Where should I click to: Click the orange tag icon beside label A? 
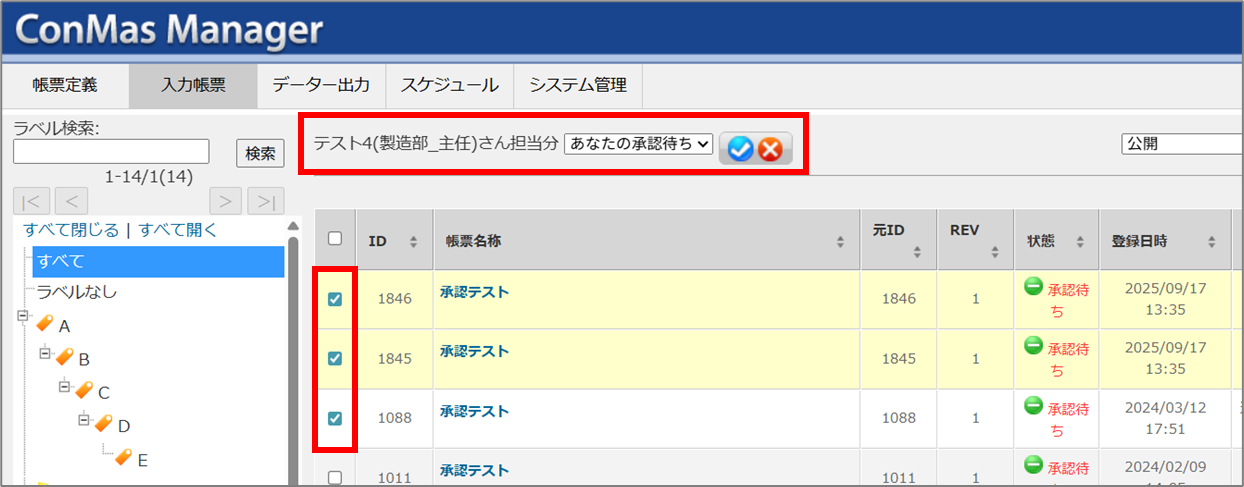pos(44,325)
